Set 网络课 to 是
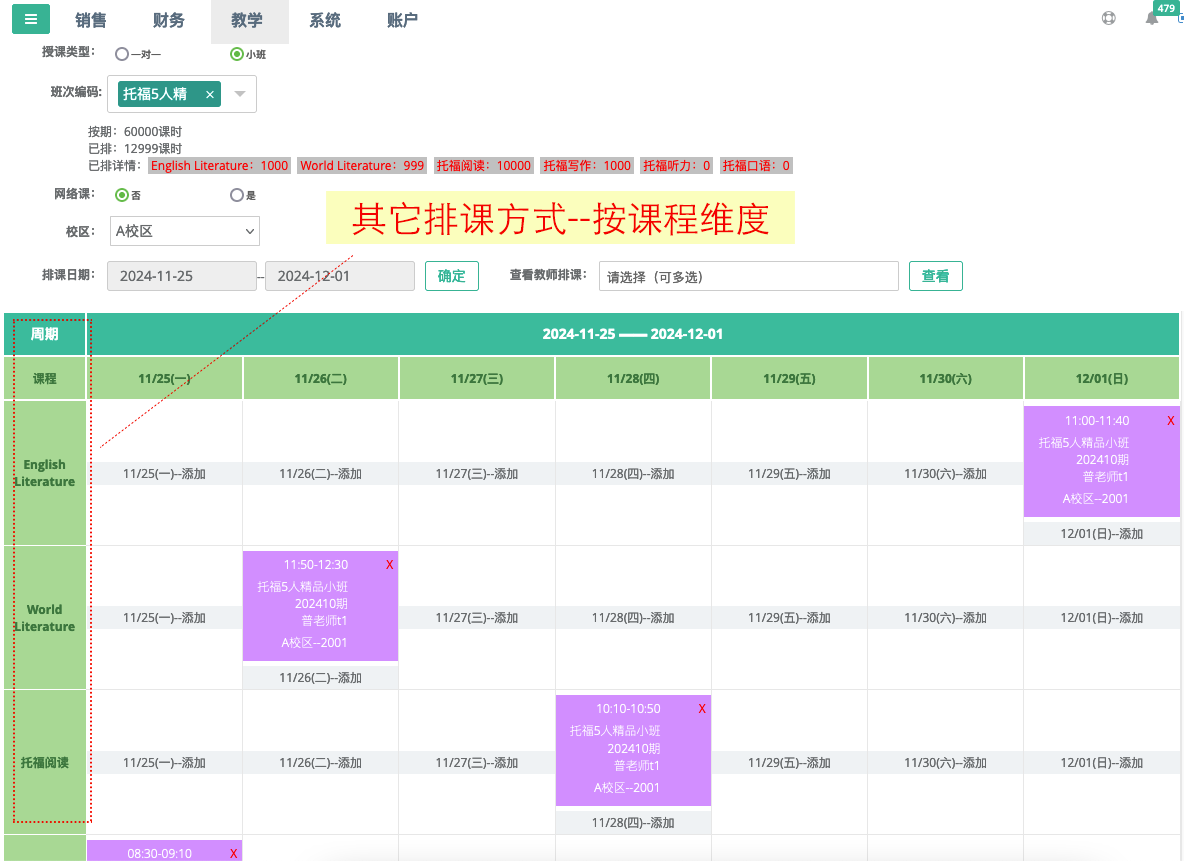The image size is (1184, 861). tap(237, 196)
